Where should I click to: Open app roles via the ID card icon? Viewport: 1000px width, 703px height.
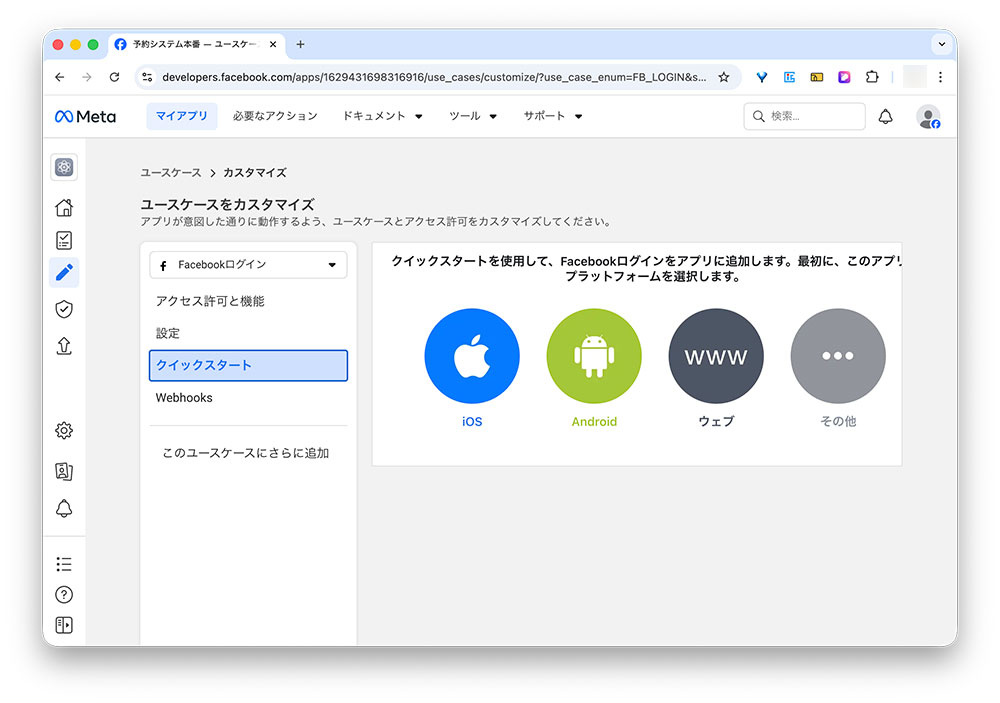64,471
